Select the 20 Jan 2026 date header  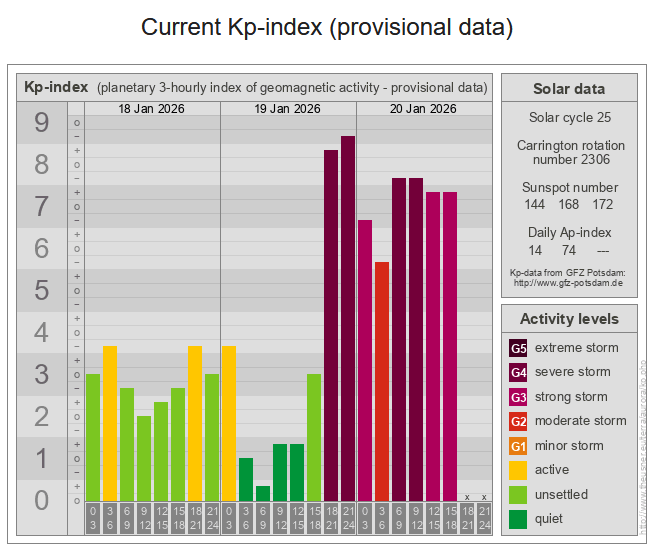click(423, 108)
